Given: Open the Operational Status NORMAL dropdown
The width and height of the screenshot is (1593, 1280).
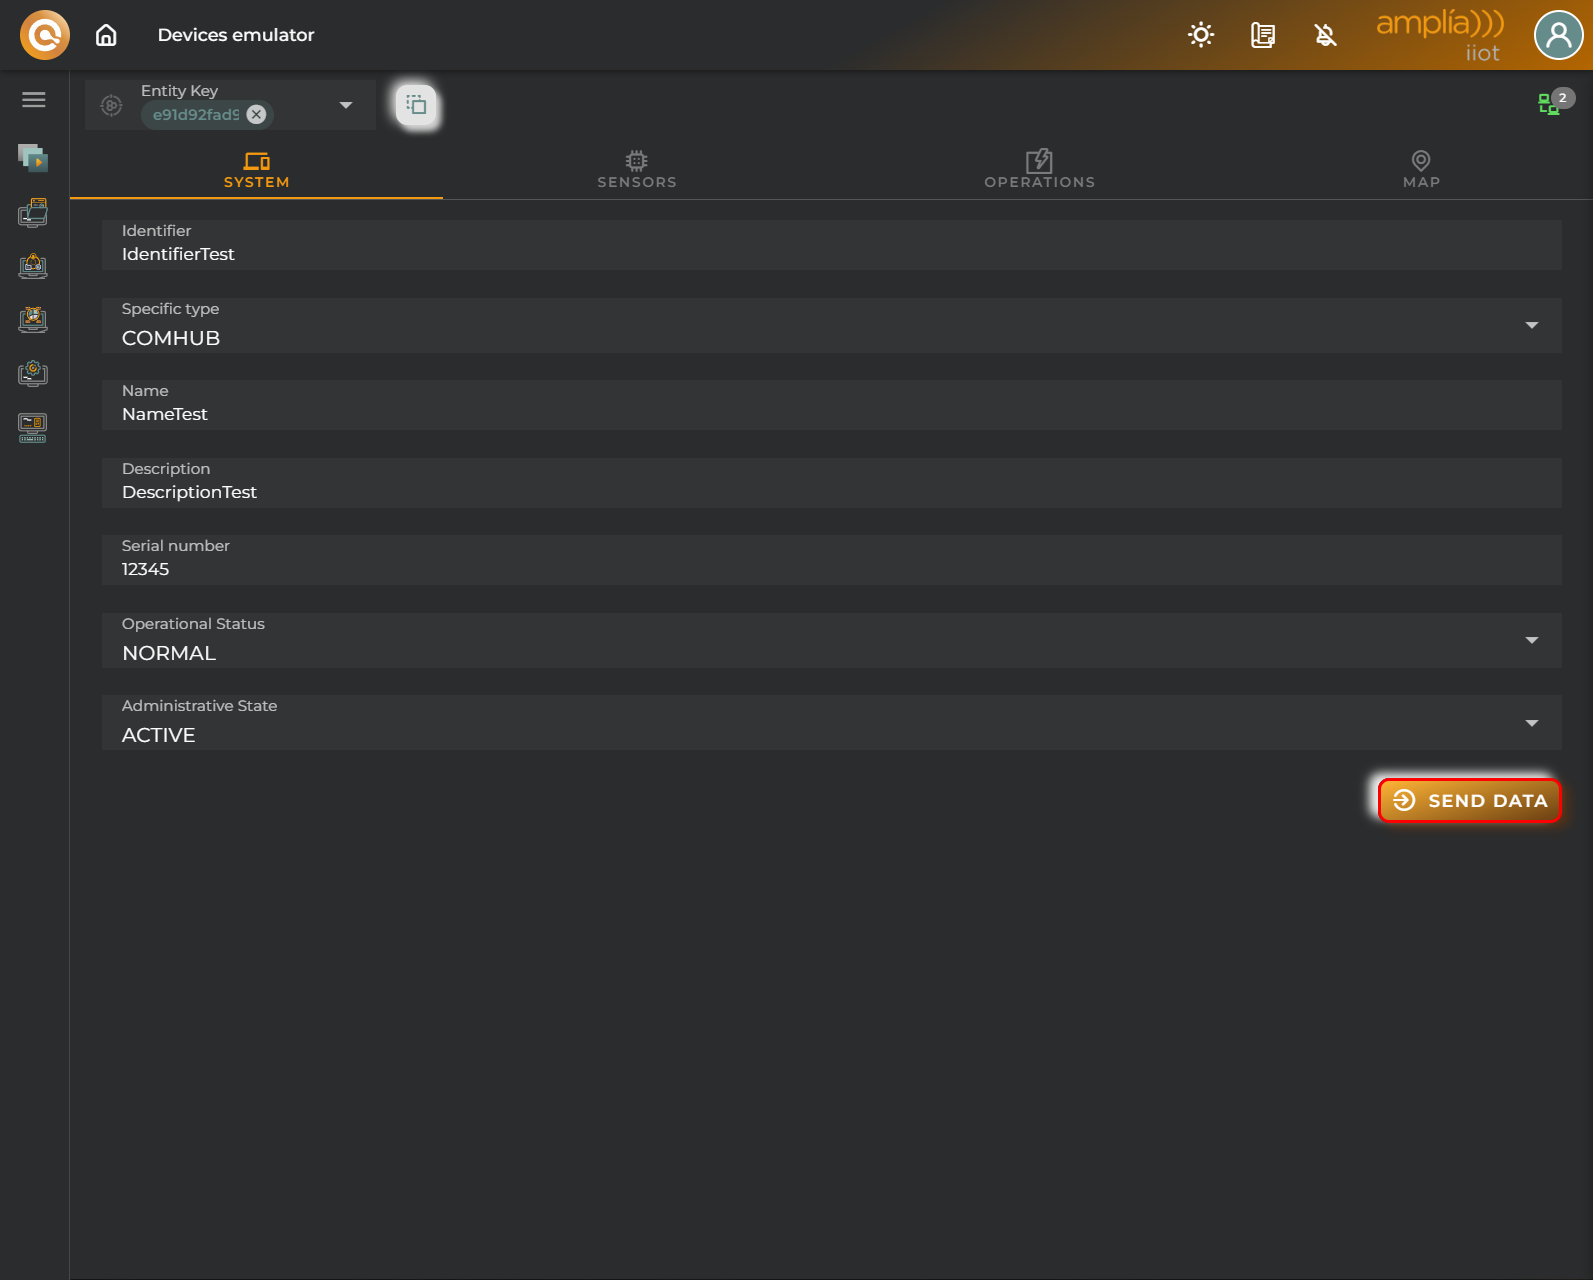Looking at the screenshot, I should [832, 640].
